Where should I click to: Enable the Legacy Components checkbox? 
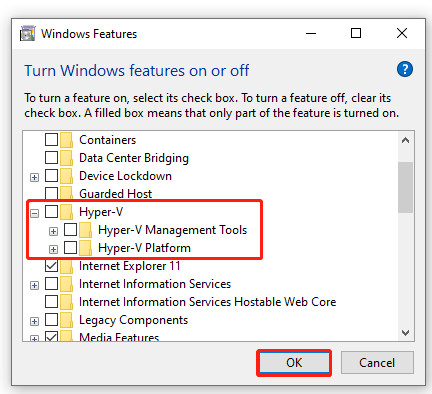point(51,319)
